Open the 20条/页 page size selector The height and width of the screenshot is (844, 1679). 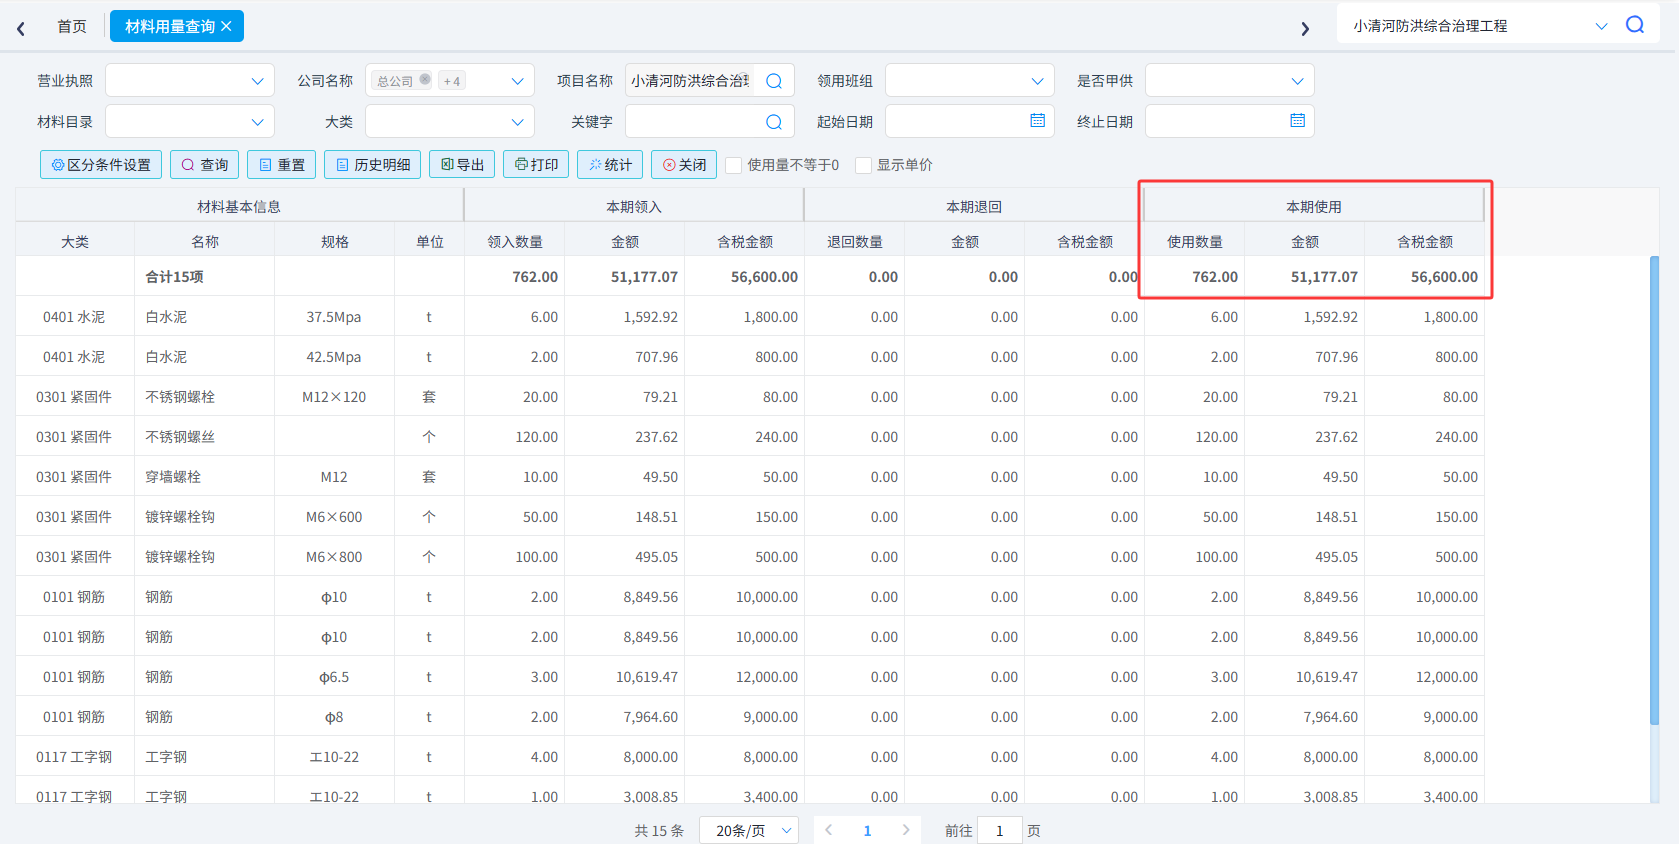(749, 830)
